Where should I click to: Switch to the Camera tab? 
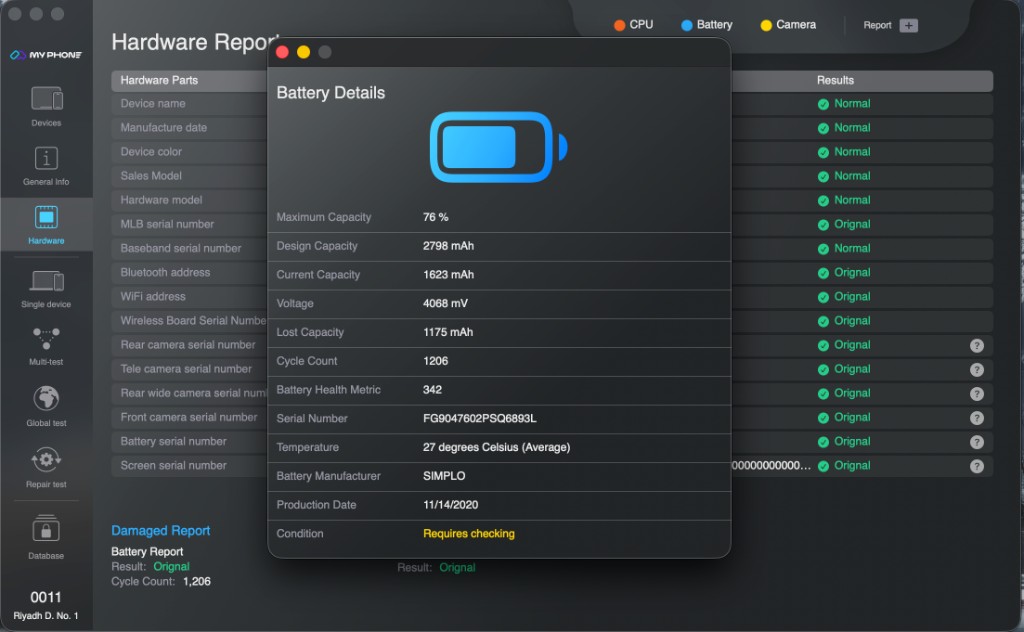point(788,25)
